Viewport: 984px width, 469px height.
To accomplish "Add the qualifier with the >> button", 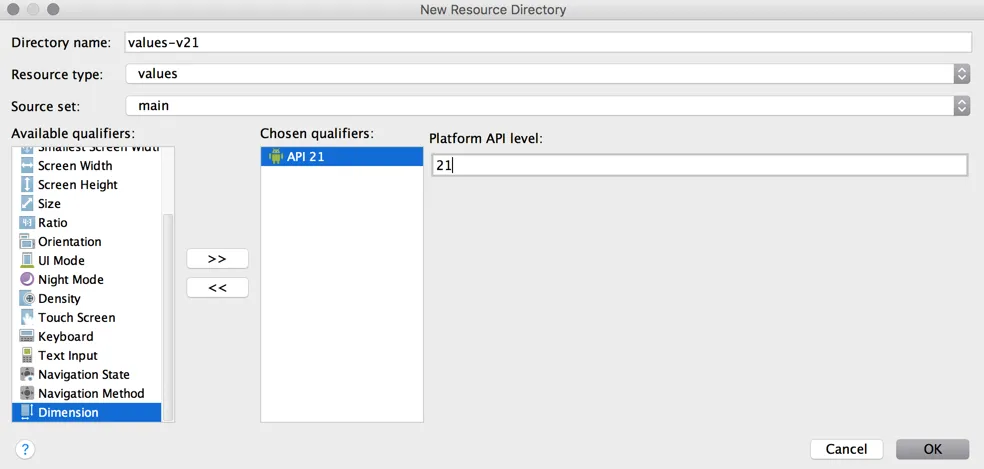I will (217, 259).
